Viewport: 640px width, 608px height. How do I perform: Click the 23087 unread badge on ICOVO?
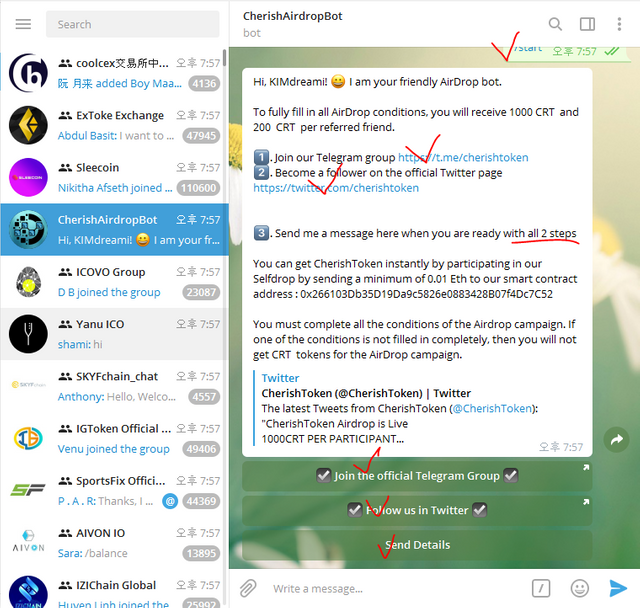point(201,293)
